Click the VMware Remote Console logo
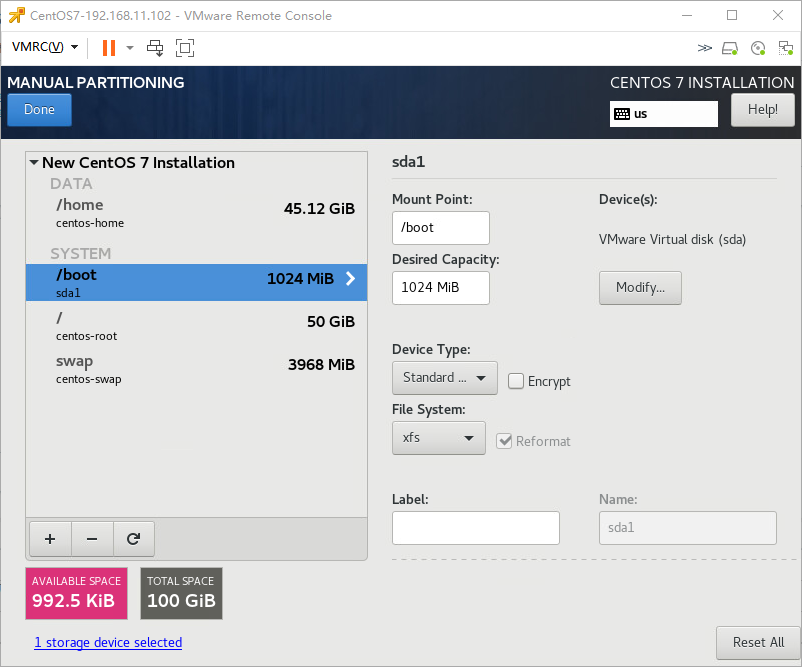This screenshot has height=667, width=802. pos(16,15)
